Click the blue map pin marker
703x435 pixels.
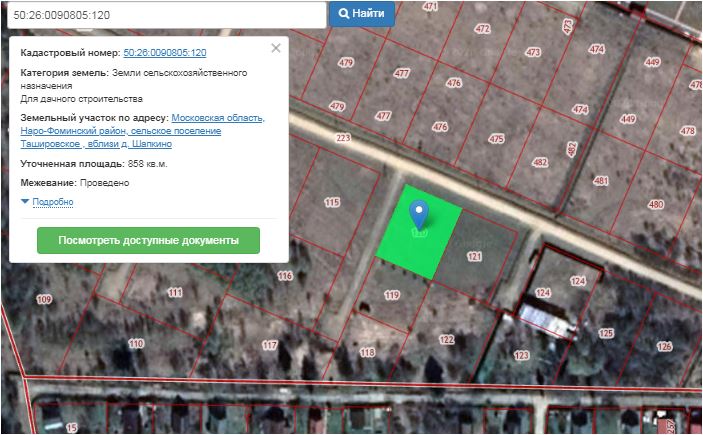tap(421, 213)
